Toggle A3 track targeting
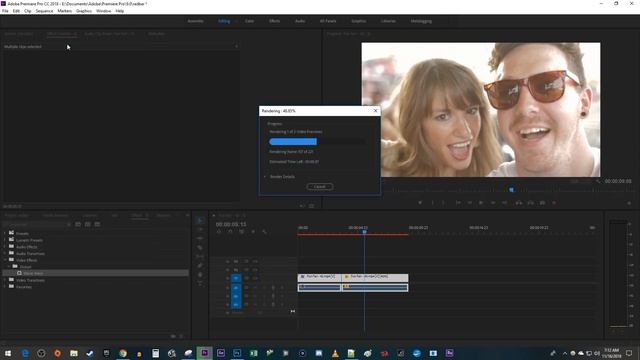The height and width of the screenshot is (360, 640). click(236, 304)
